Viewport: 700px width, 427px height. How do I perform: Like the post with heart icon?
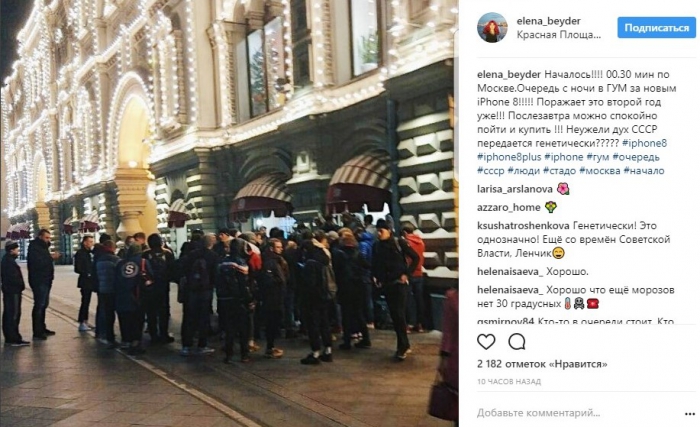[486, 342]
